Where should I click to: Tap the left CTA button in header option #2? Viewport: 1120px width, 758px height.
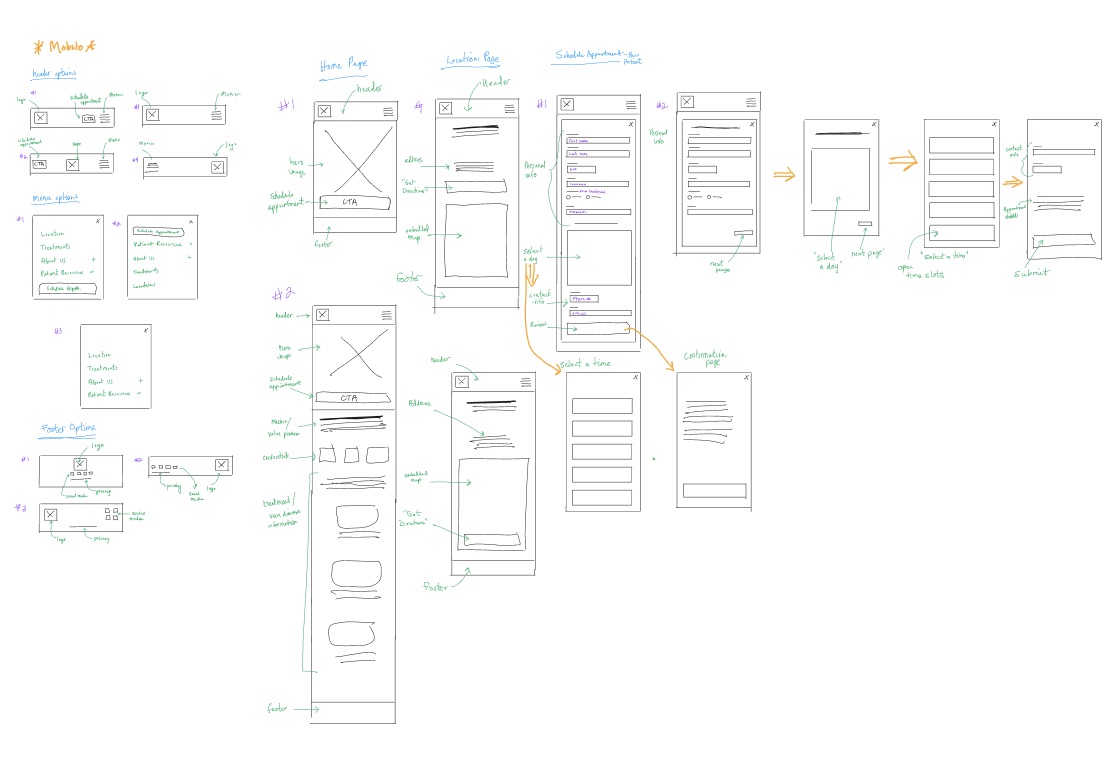pyautogui.click(x=39, y=164)
